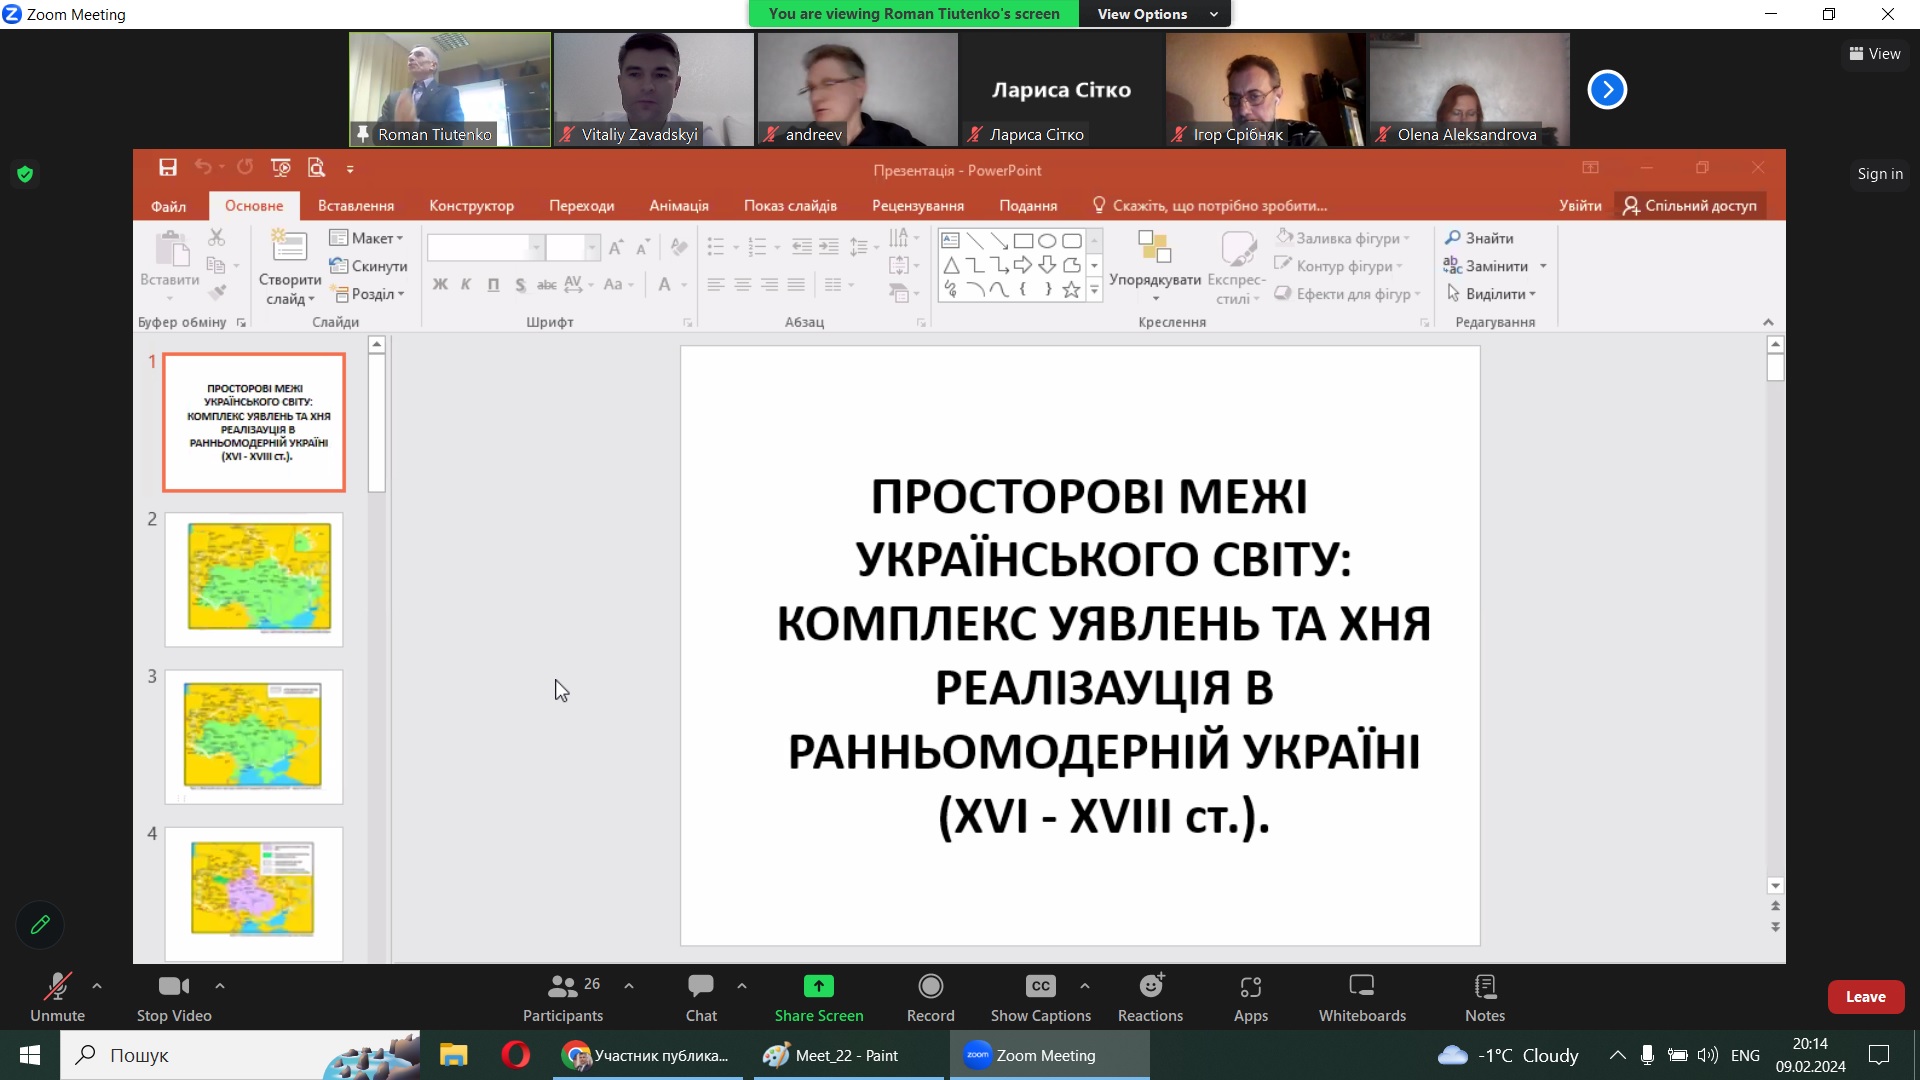Toggle Stop Video camera
This screenshot has height=1080, width=1920.
click(174, 987)
